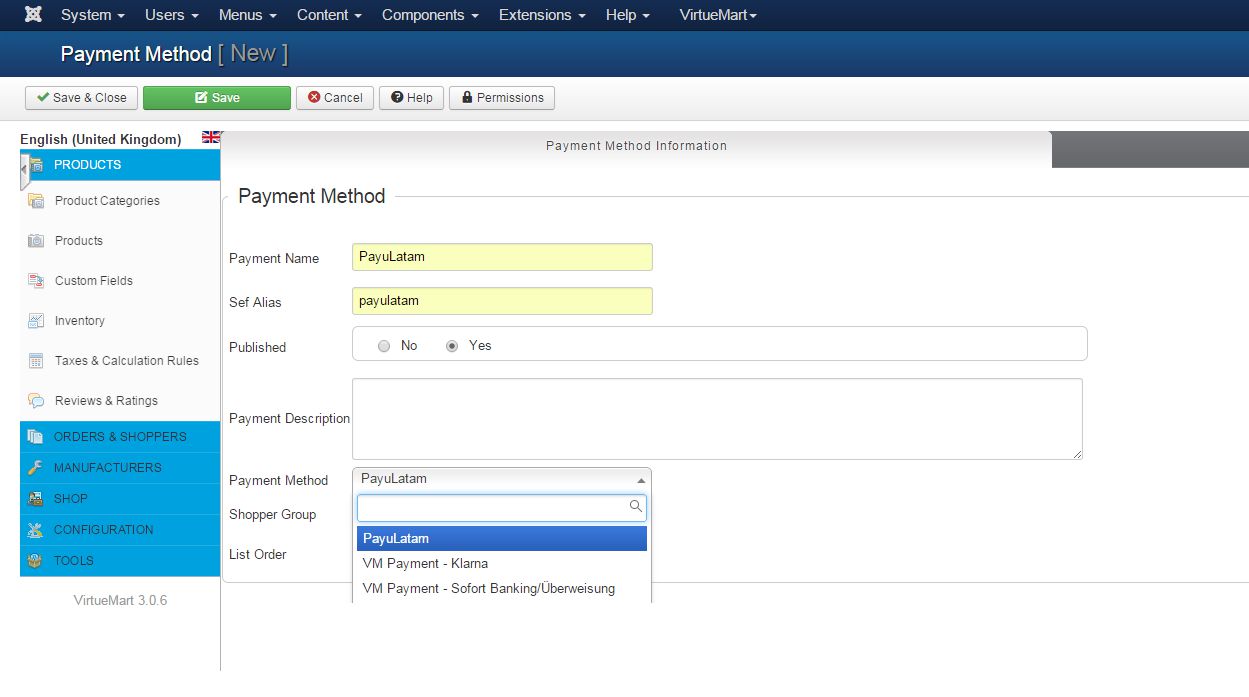
Task: Click the Permissions button
Action: pyautogui.click(x=502, y=98)
